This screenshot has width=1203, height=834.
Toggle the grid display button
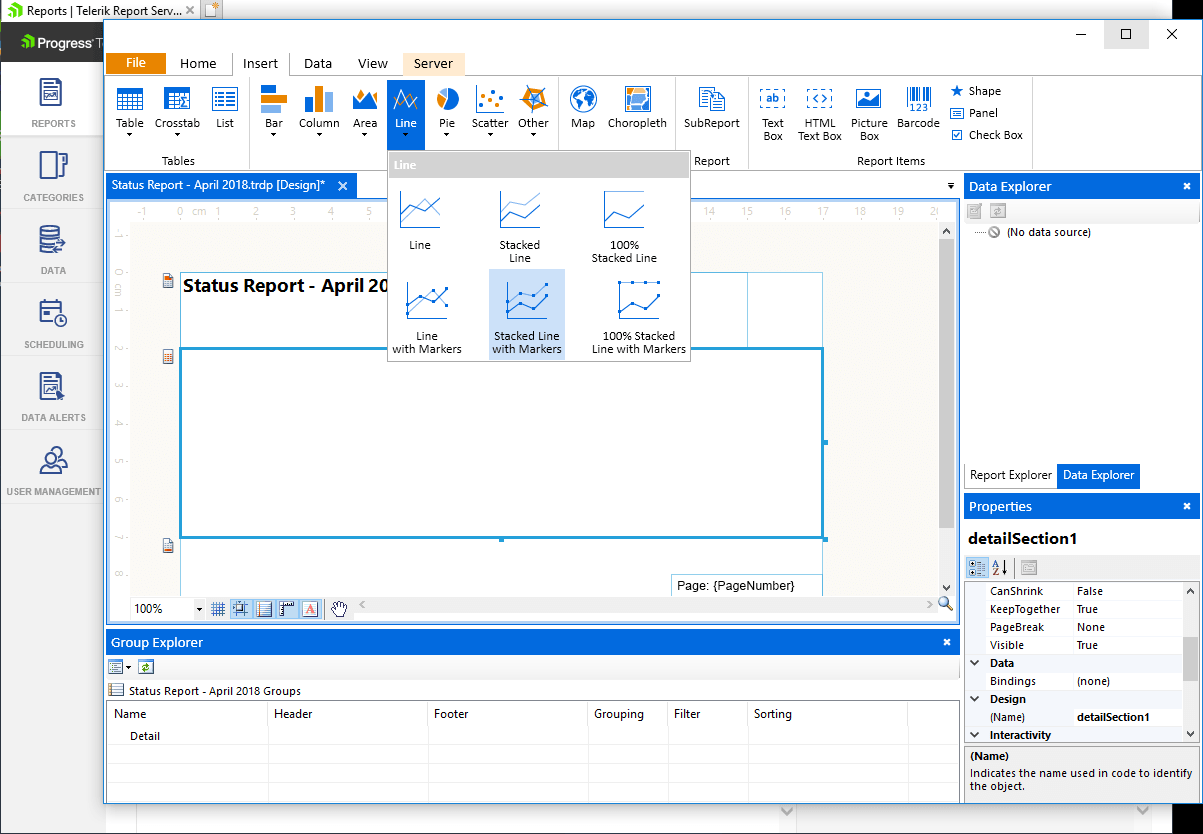click(x=218, y=608)
